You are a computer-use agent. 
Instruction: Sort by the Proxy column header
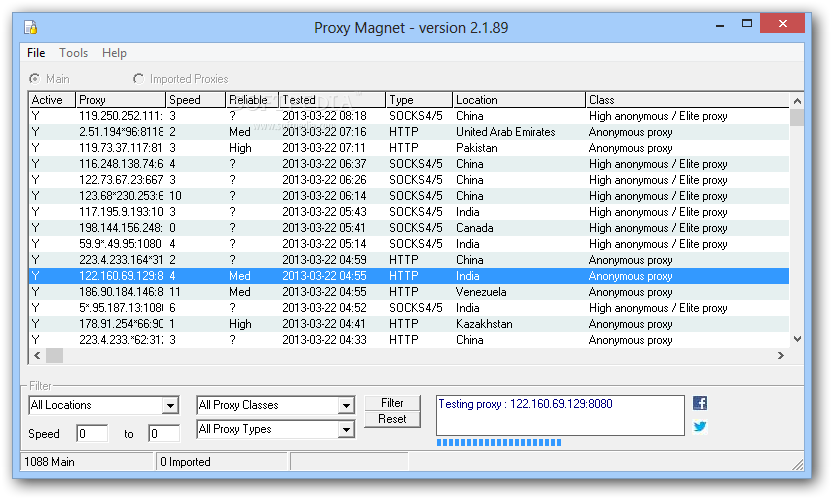pos(120,100)
